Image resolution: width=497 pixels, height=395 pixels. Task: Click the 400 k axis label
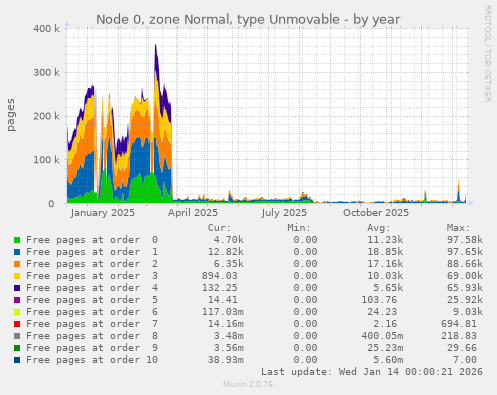click(x=46, y=28)
